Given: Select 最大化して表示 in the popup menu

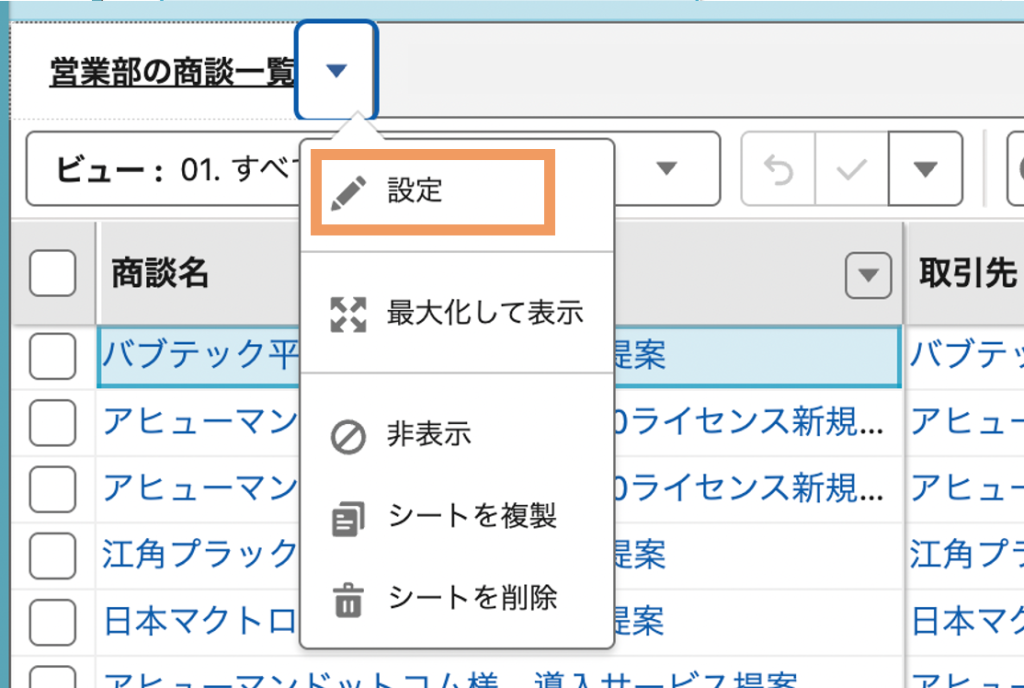Looking at the screenshot, I should click(x=484, y=313).
